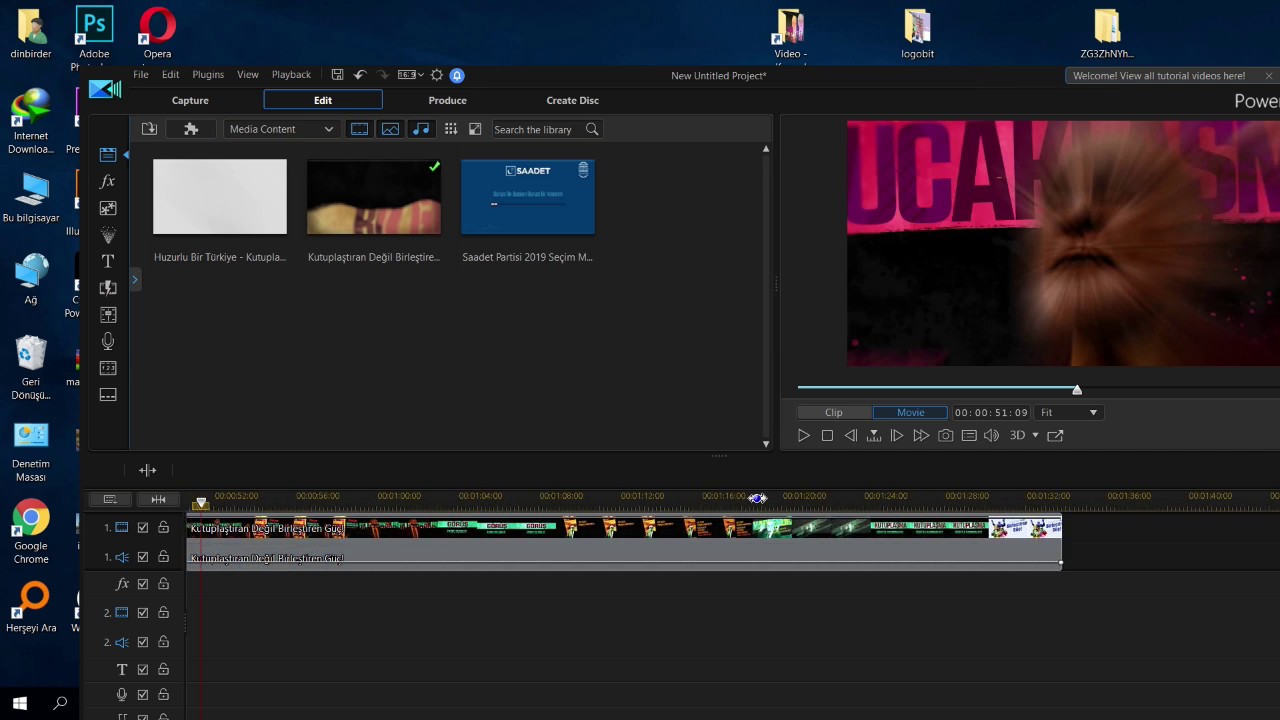Step to the previous frame

click(x=851, y=436)
